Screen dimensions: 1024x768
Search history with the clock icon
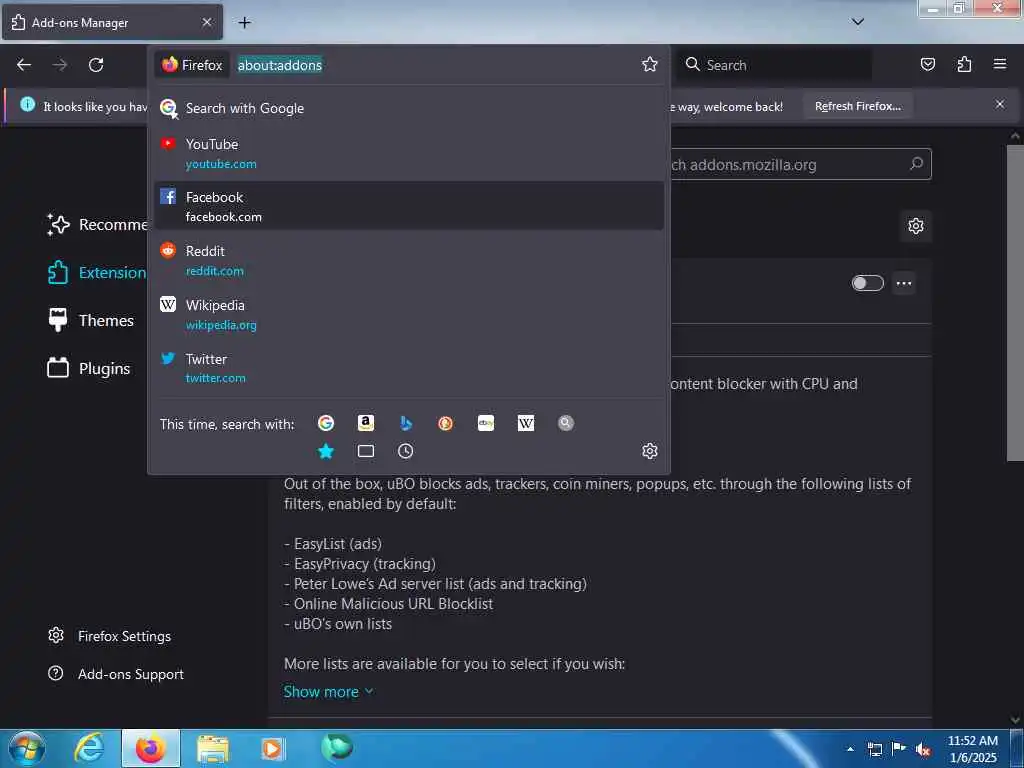pos(406,451)
